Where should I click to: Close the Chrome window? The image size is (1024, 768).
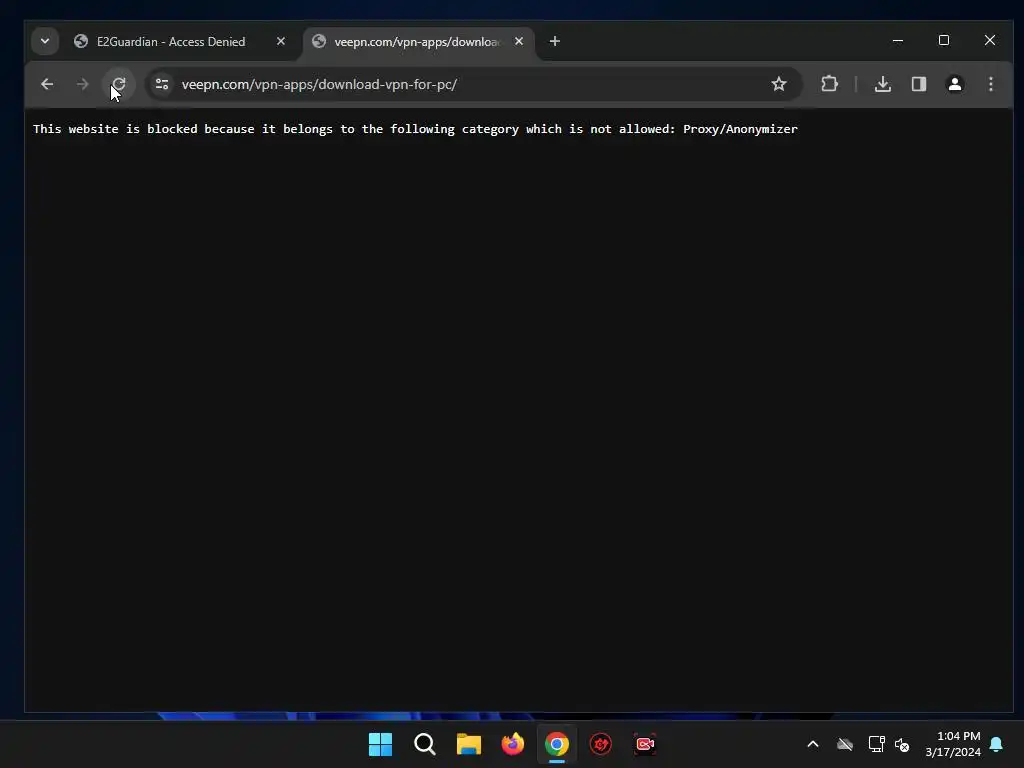click(990, 40)
